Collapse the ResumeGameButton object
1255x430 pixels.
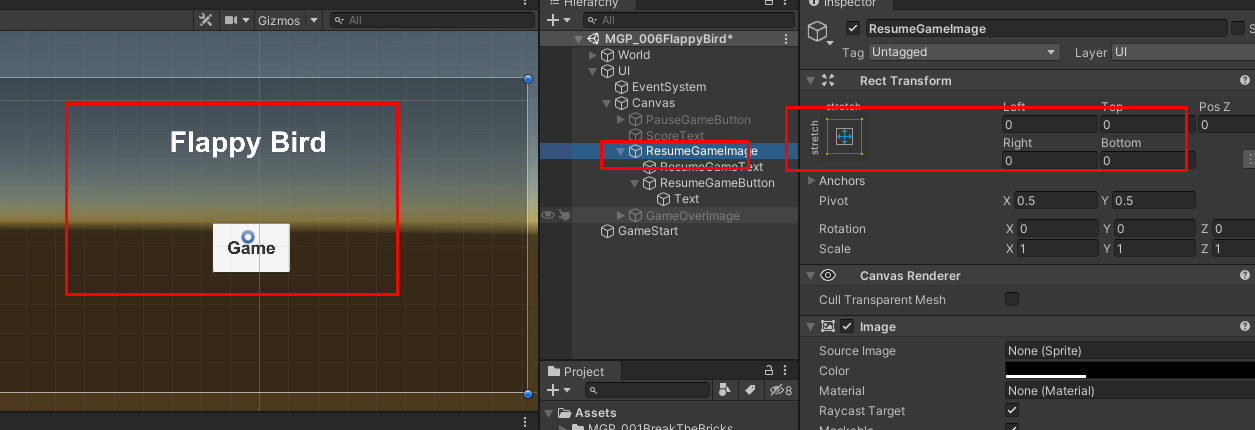(x=635, y=183)
